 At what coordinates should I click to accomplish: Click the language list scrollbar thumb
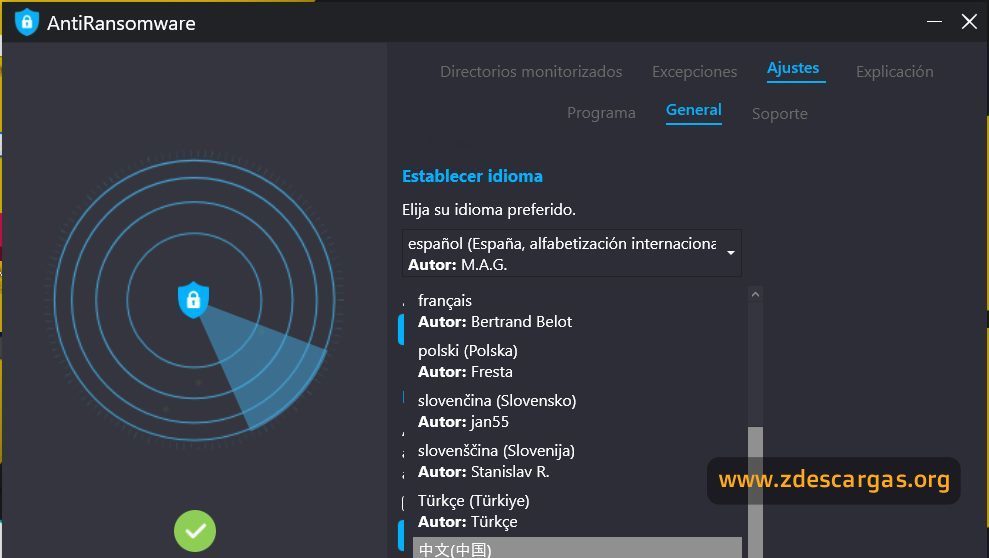pyautogui.click(x=755, y=492)
